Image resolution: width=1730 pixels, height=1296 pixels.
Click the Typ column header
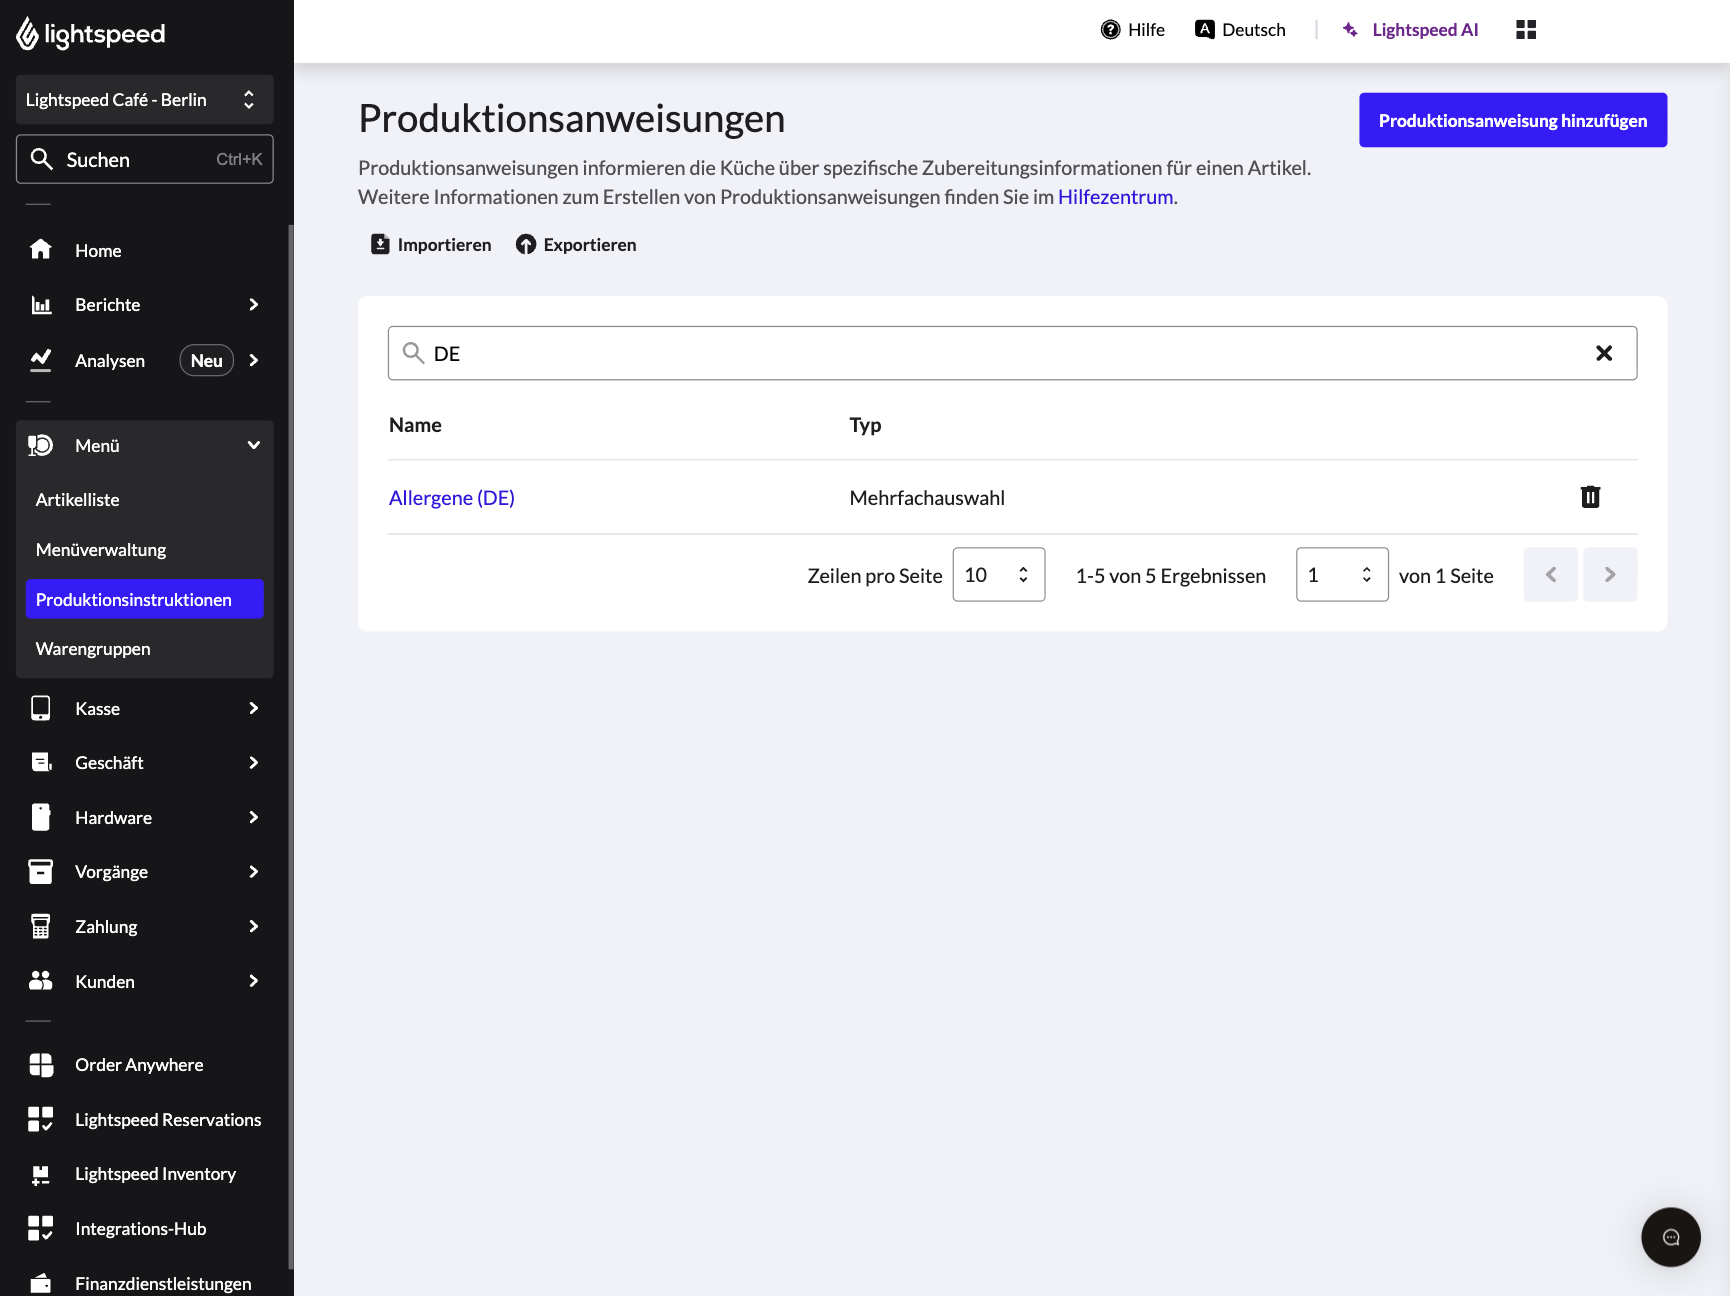tap(865, 425)
